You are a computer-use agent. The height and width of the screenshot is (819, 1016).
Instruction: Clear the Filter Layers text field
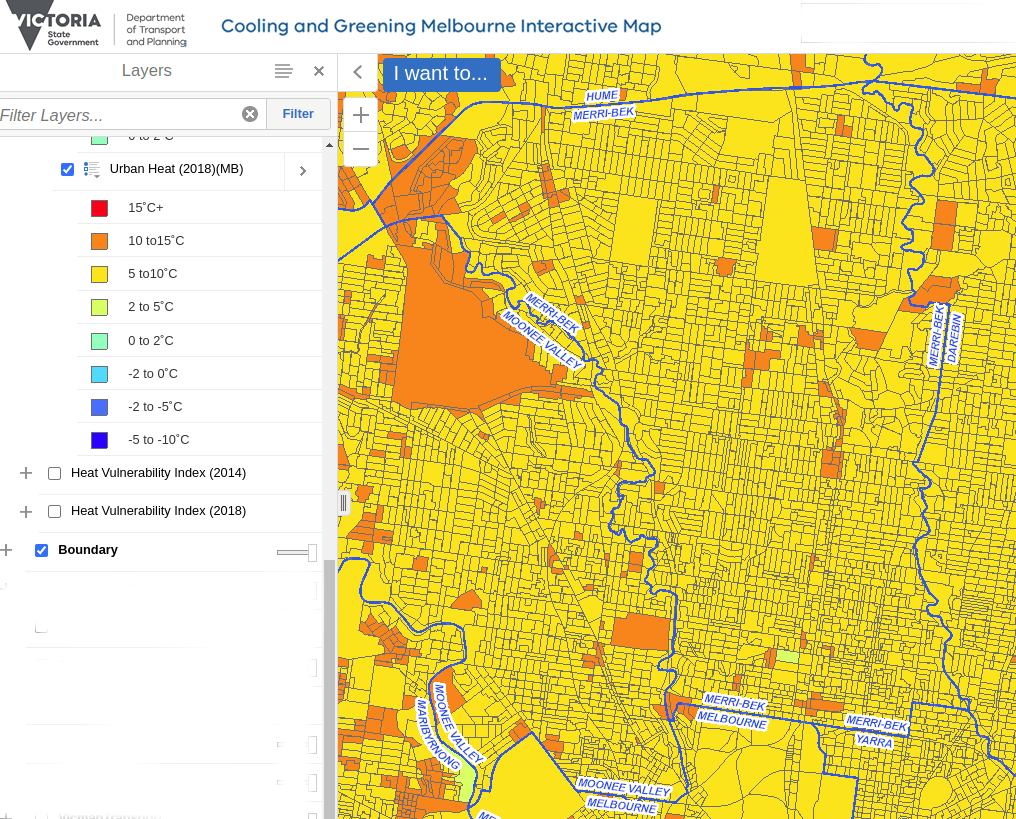point(250,114)
